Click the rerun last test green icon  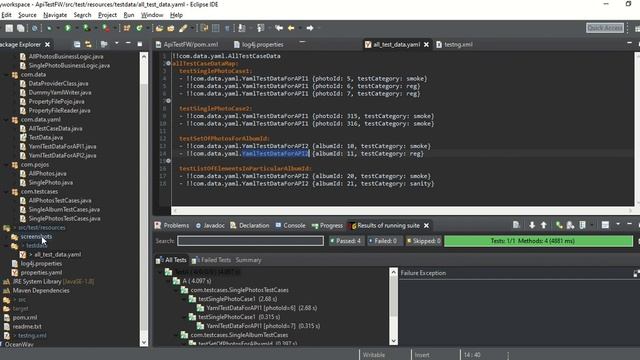tap(558, 225)
